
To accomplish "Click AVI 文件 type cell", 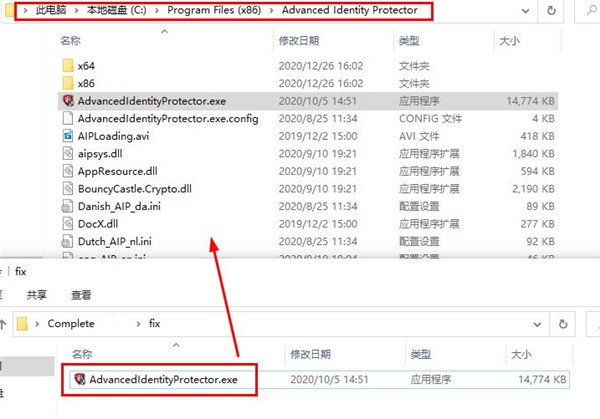I will tap(419, 136).
